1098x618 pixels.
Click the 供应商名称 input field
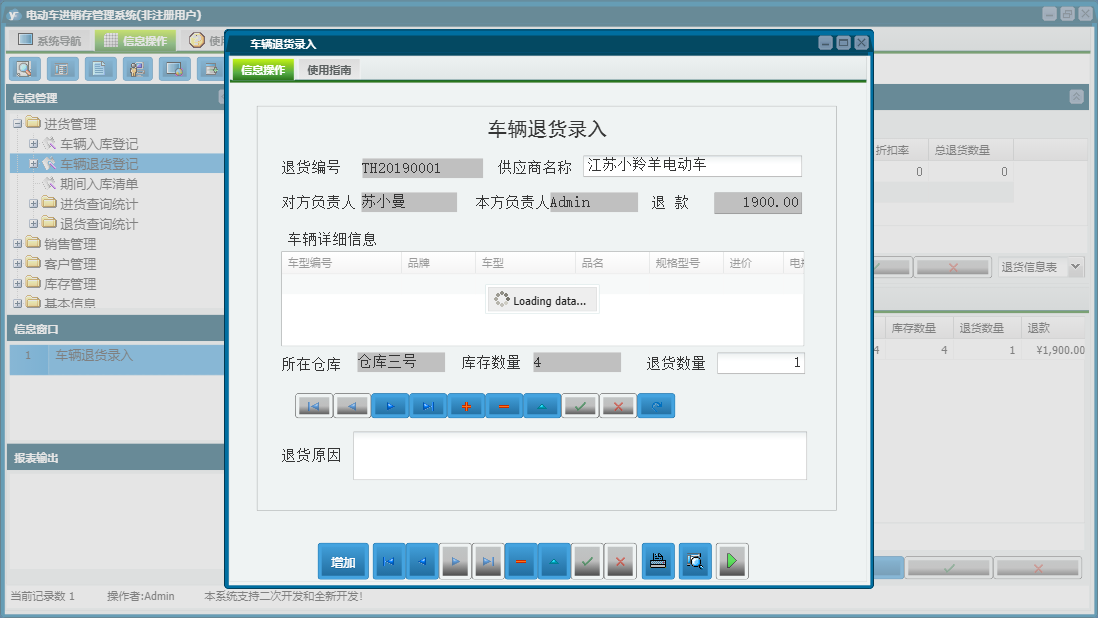[x=692, y=166]
